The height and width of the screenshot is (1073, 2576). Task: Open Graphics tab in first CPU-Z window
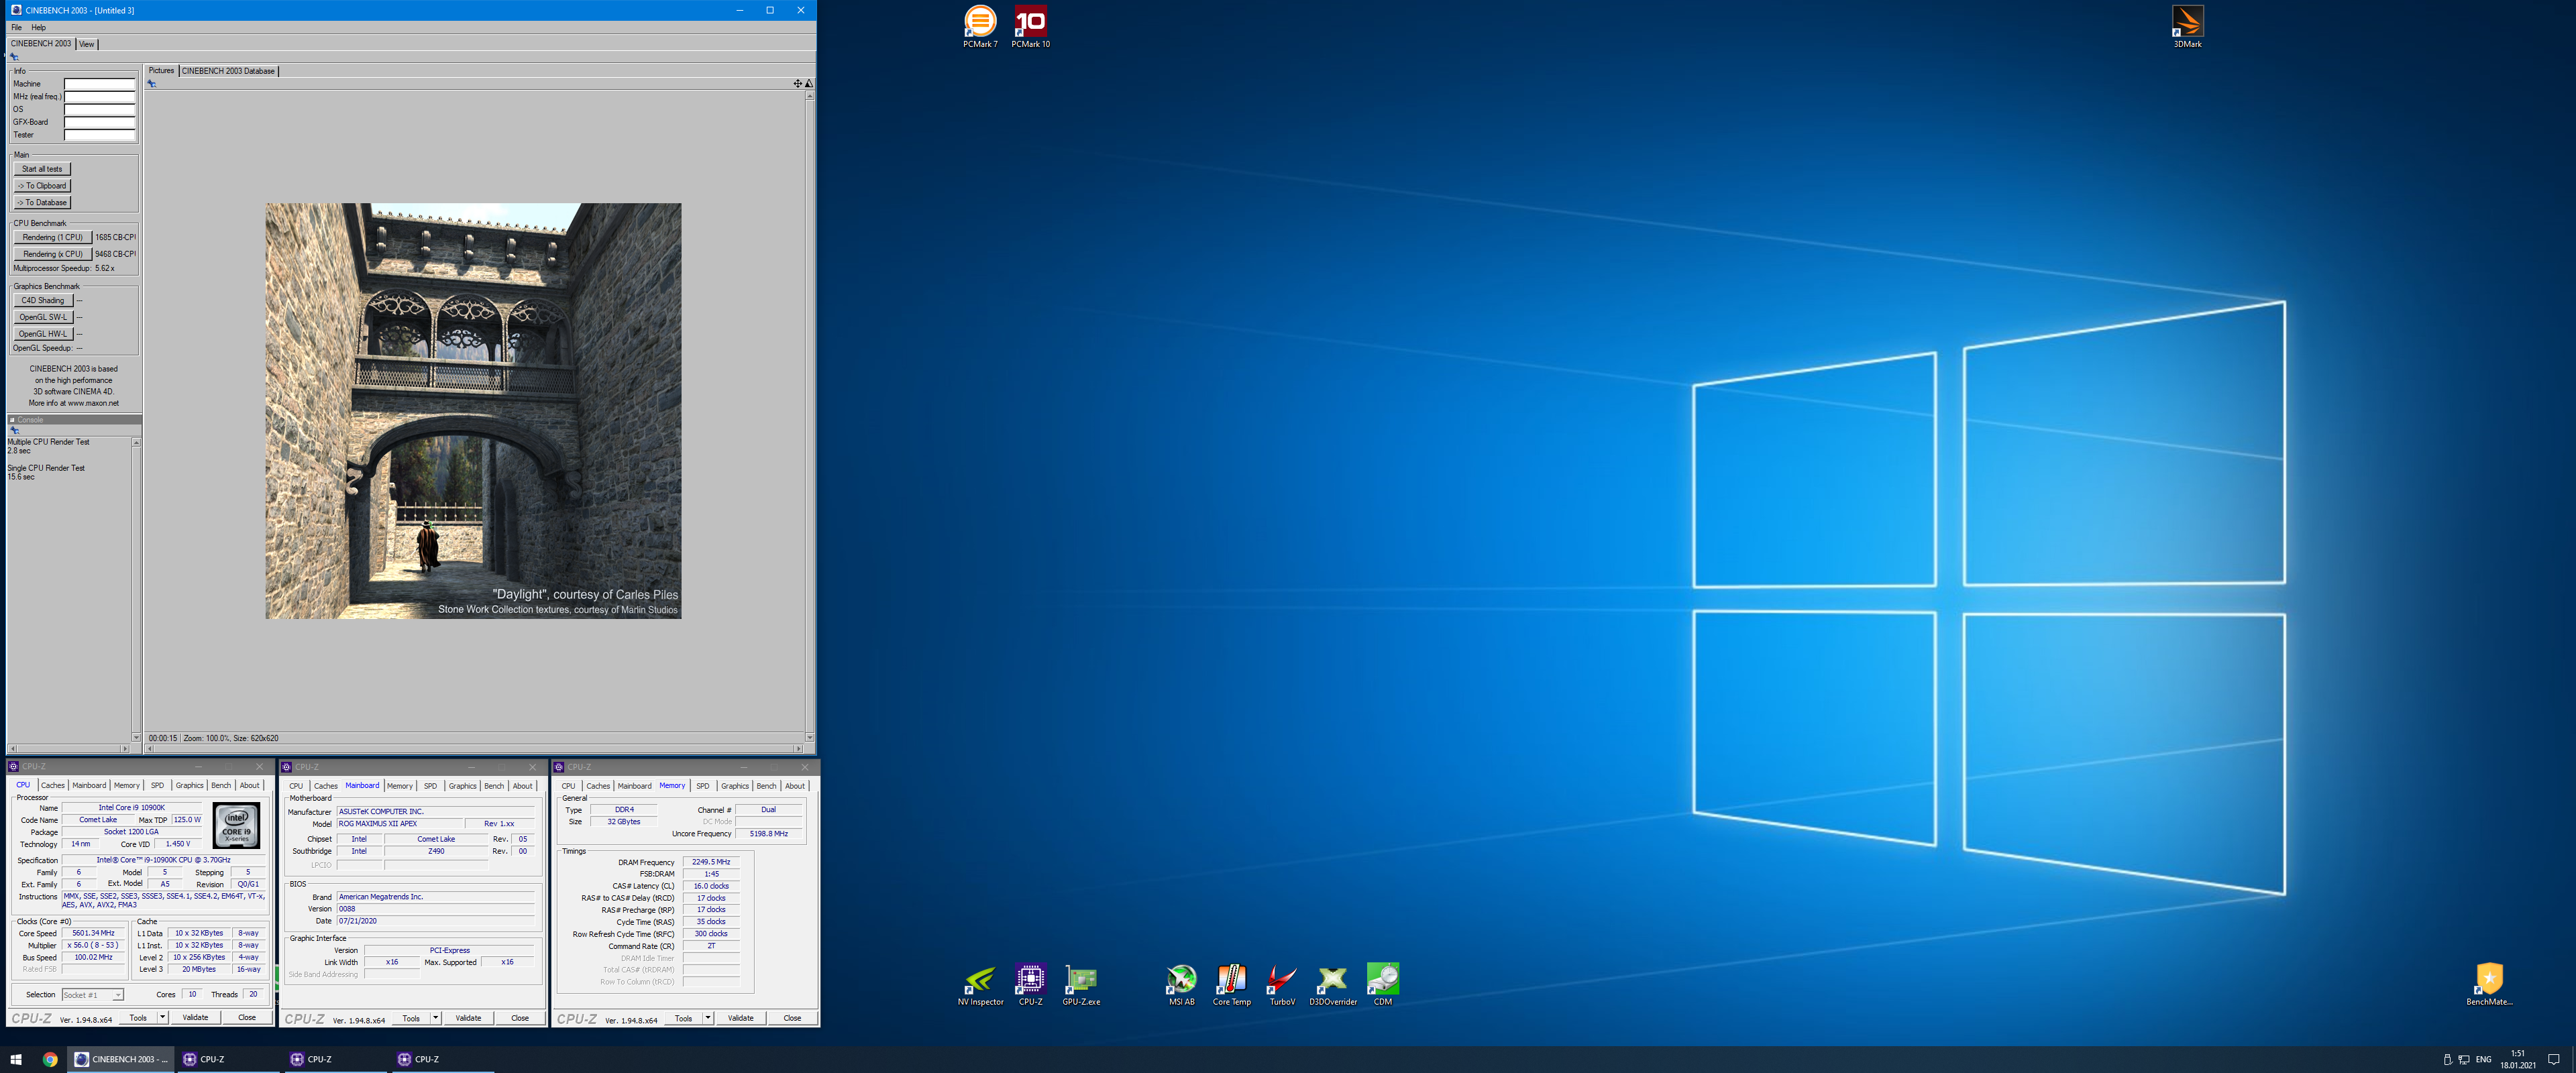[189, 785]
